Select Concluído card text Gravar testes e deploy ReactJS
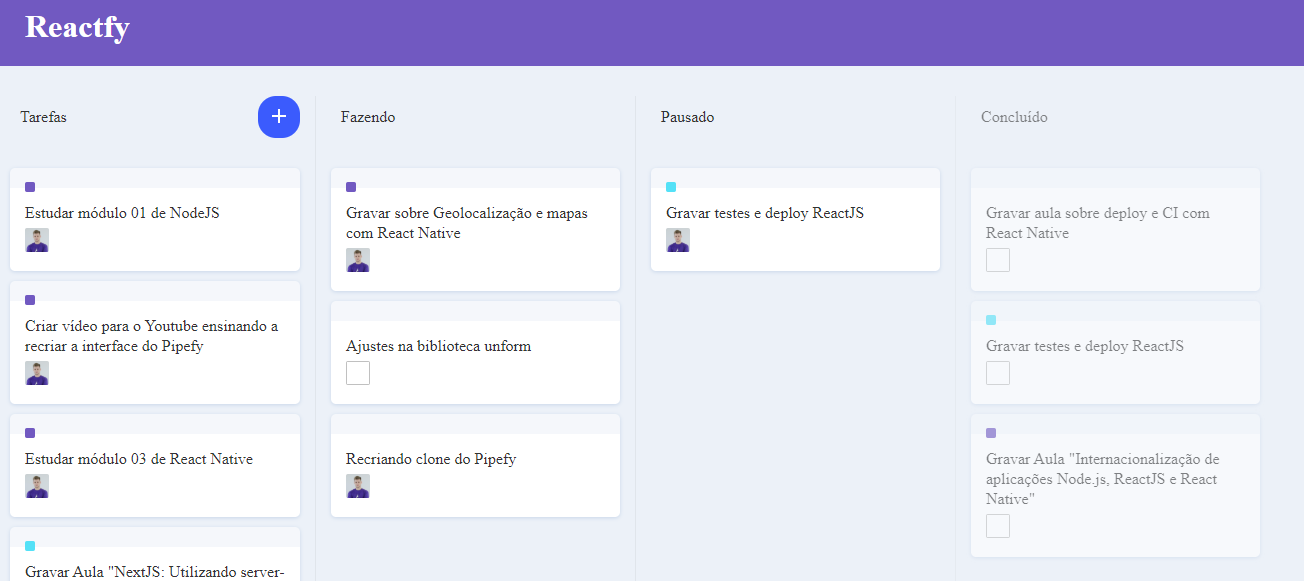The height and width of the screenshot is (581, 1304). tap(1085, 346)
